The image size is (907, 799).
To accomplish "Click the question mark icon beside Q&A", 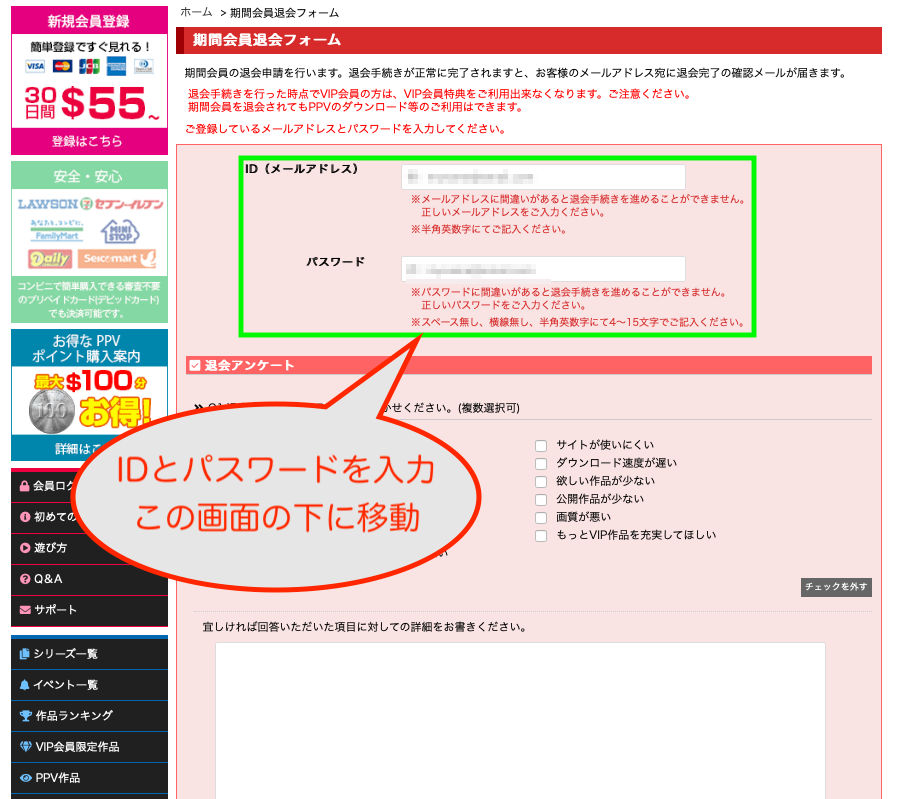I will point(25,579).
